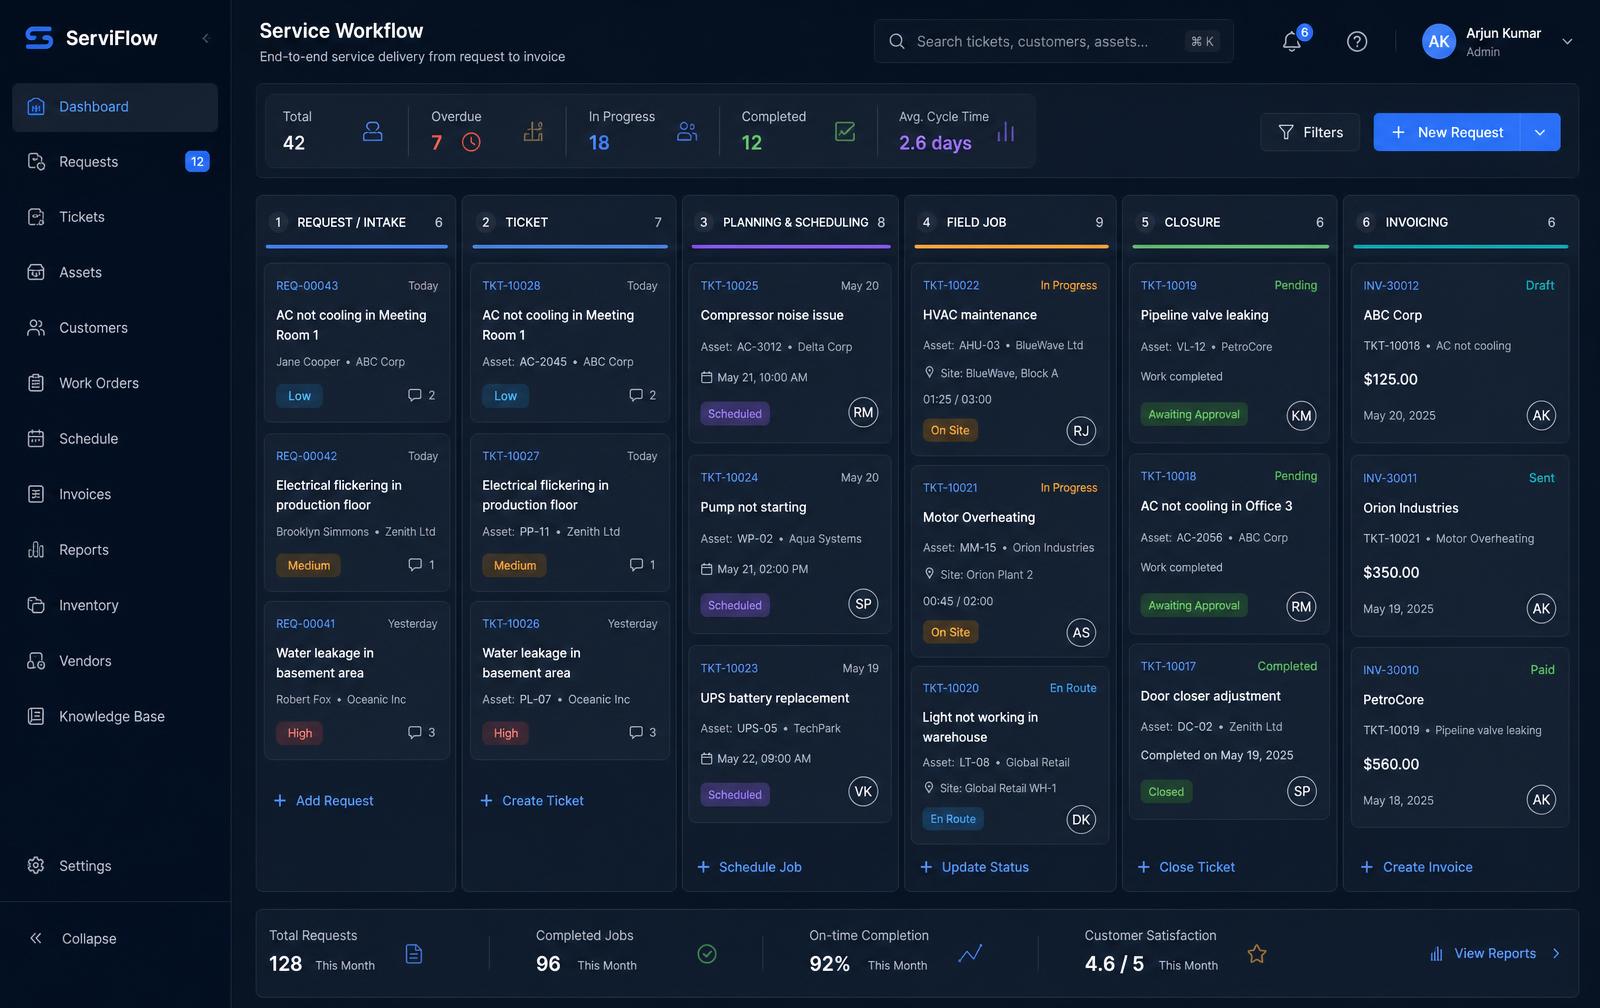This screenshot has width=1600, height=1008.
Task: Open the notifications bell
Action: coord(1292,41)
